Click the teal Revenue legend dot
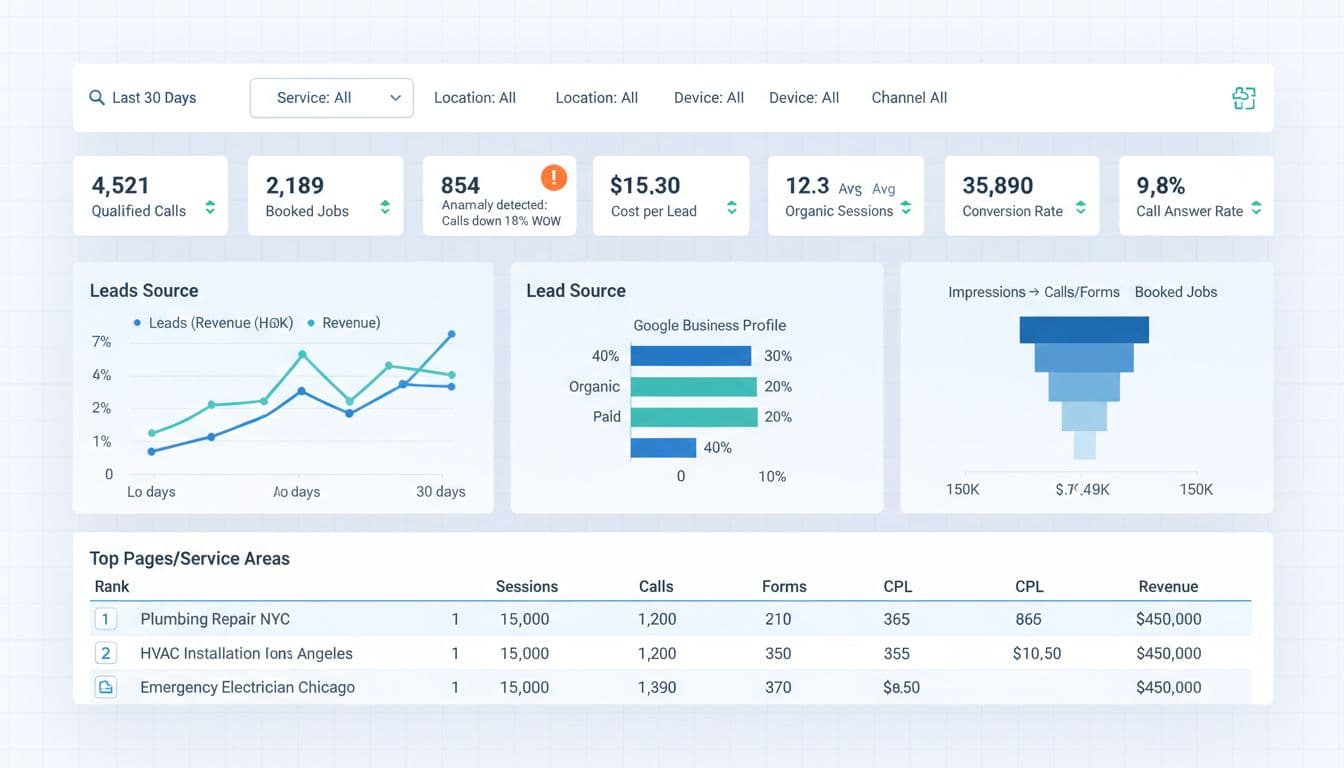This screenshot has width=1344, height=768. pos(311,323)
